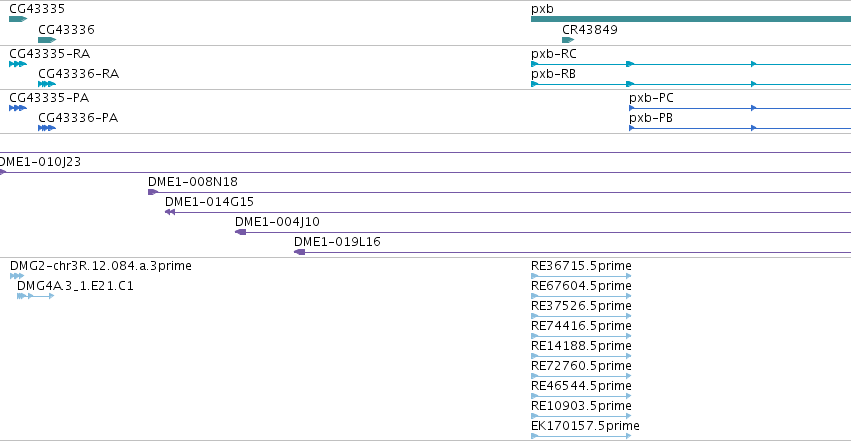Select the pxb-PC protein feature
Image resolution: width=851 pixels, height=441 pixels.
pos(740,108)
